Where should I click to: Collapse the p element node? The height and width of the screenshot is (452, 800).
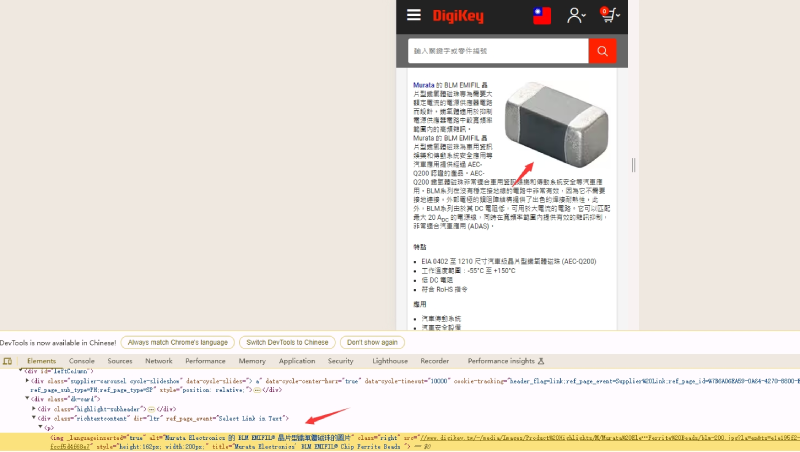click(x=41, y=427)
